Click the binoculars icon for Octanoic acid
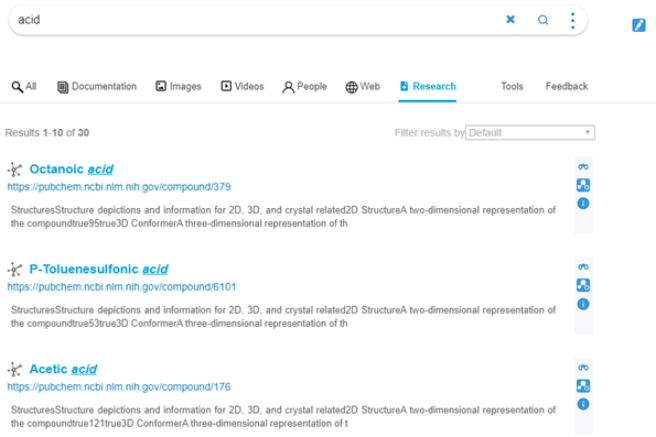The image size is (656, 437). click(x=583, y=167)
